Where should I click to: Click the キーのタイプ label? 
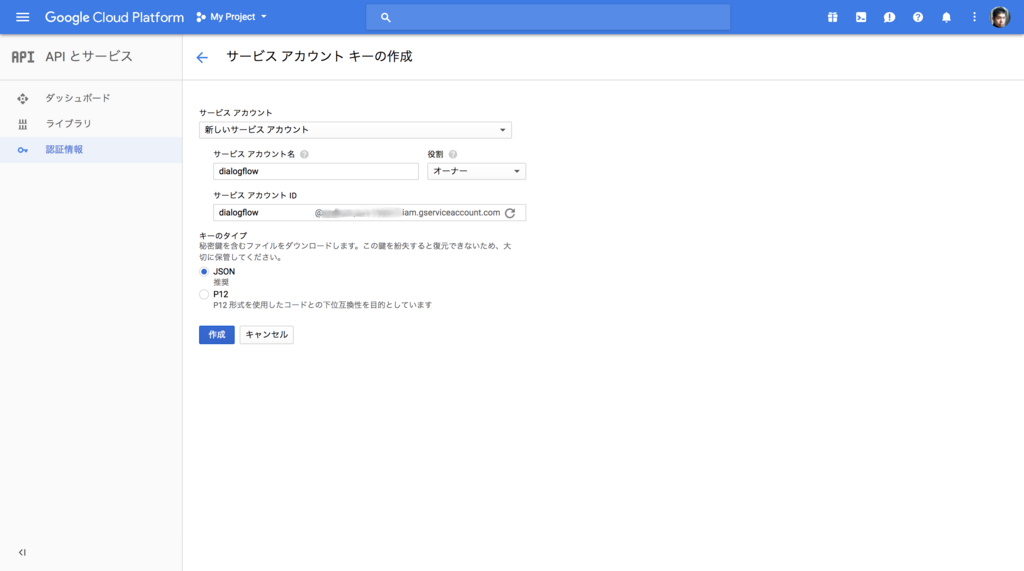(x=223, y=235)
